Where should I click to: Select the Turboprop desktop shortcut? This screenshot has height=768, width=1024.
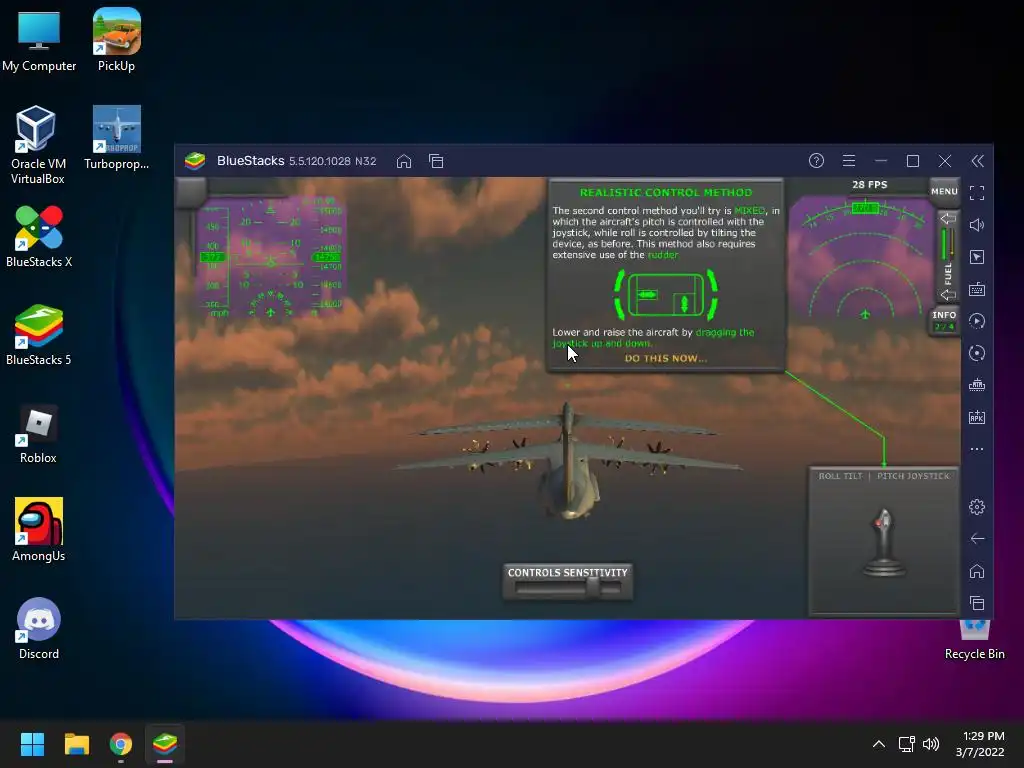click(x=116, y=138)
